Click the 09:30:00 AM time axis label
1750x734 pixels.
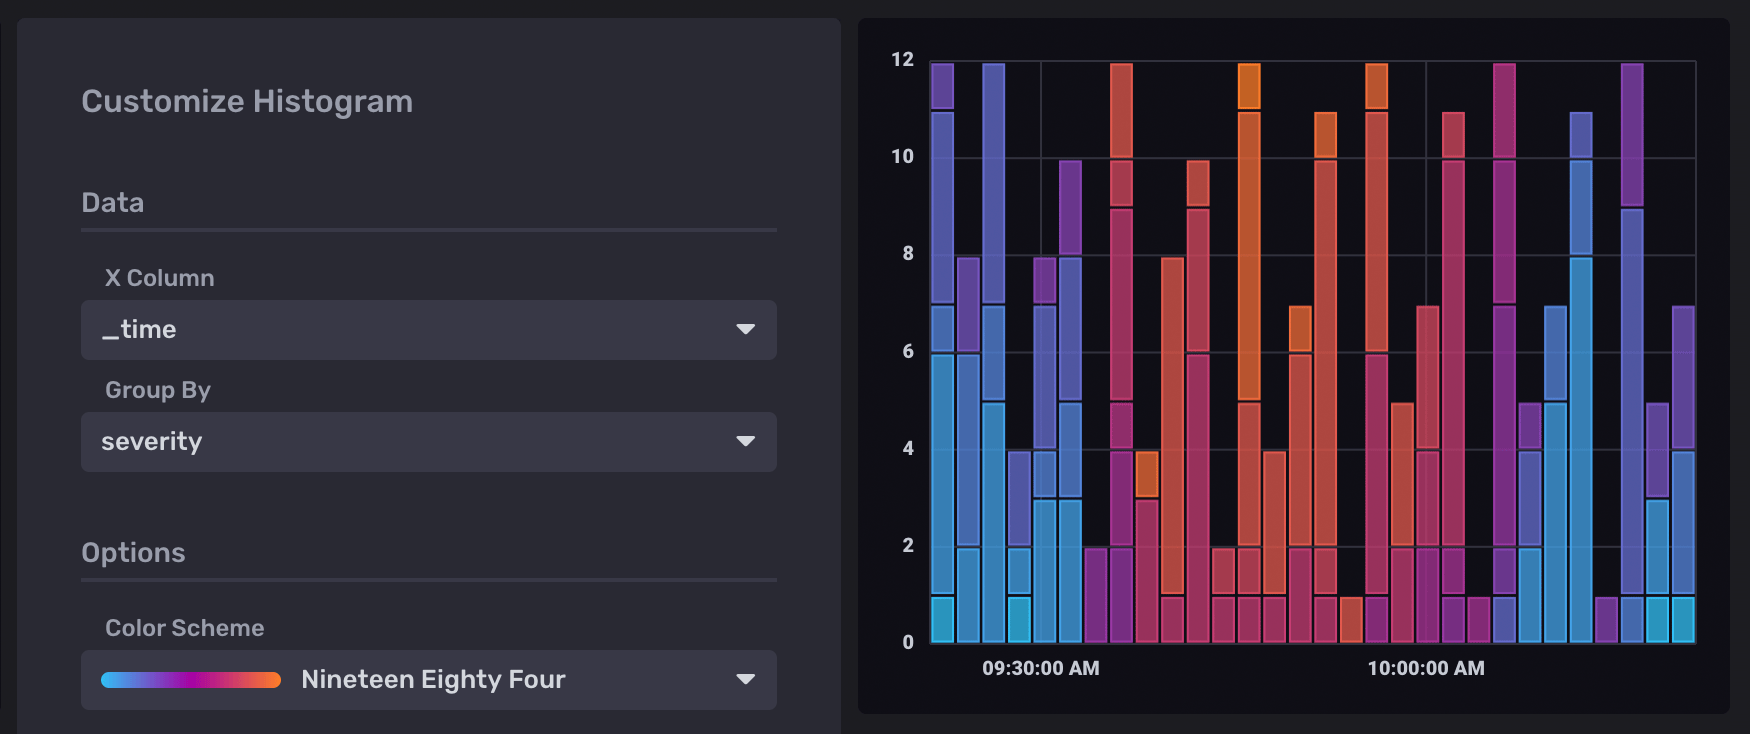tap(1040, 668)
